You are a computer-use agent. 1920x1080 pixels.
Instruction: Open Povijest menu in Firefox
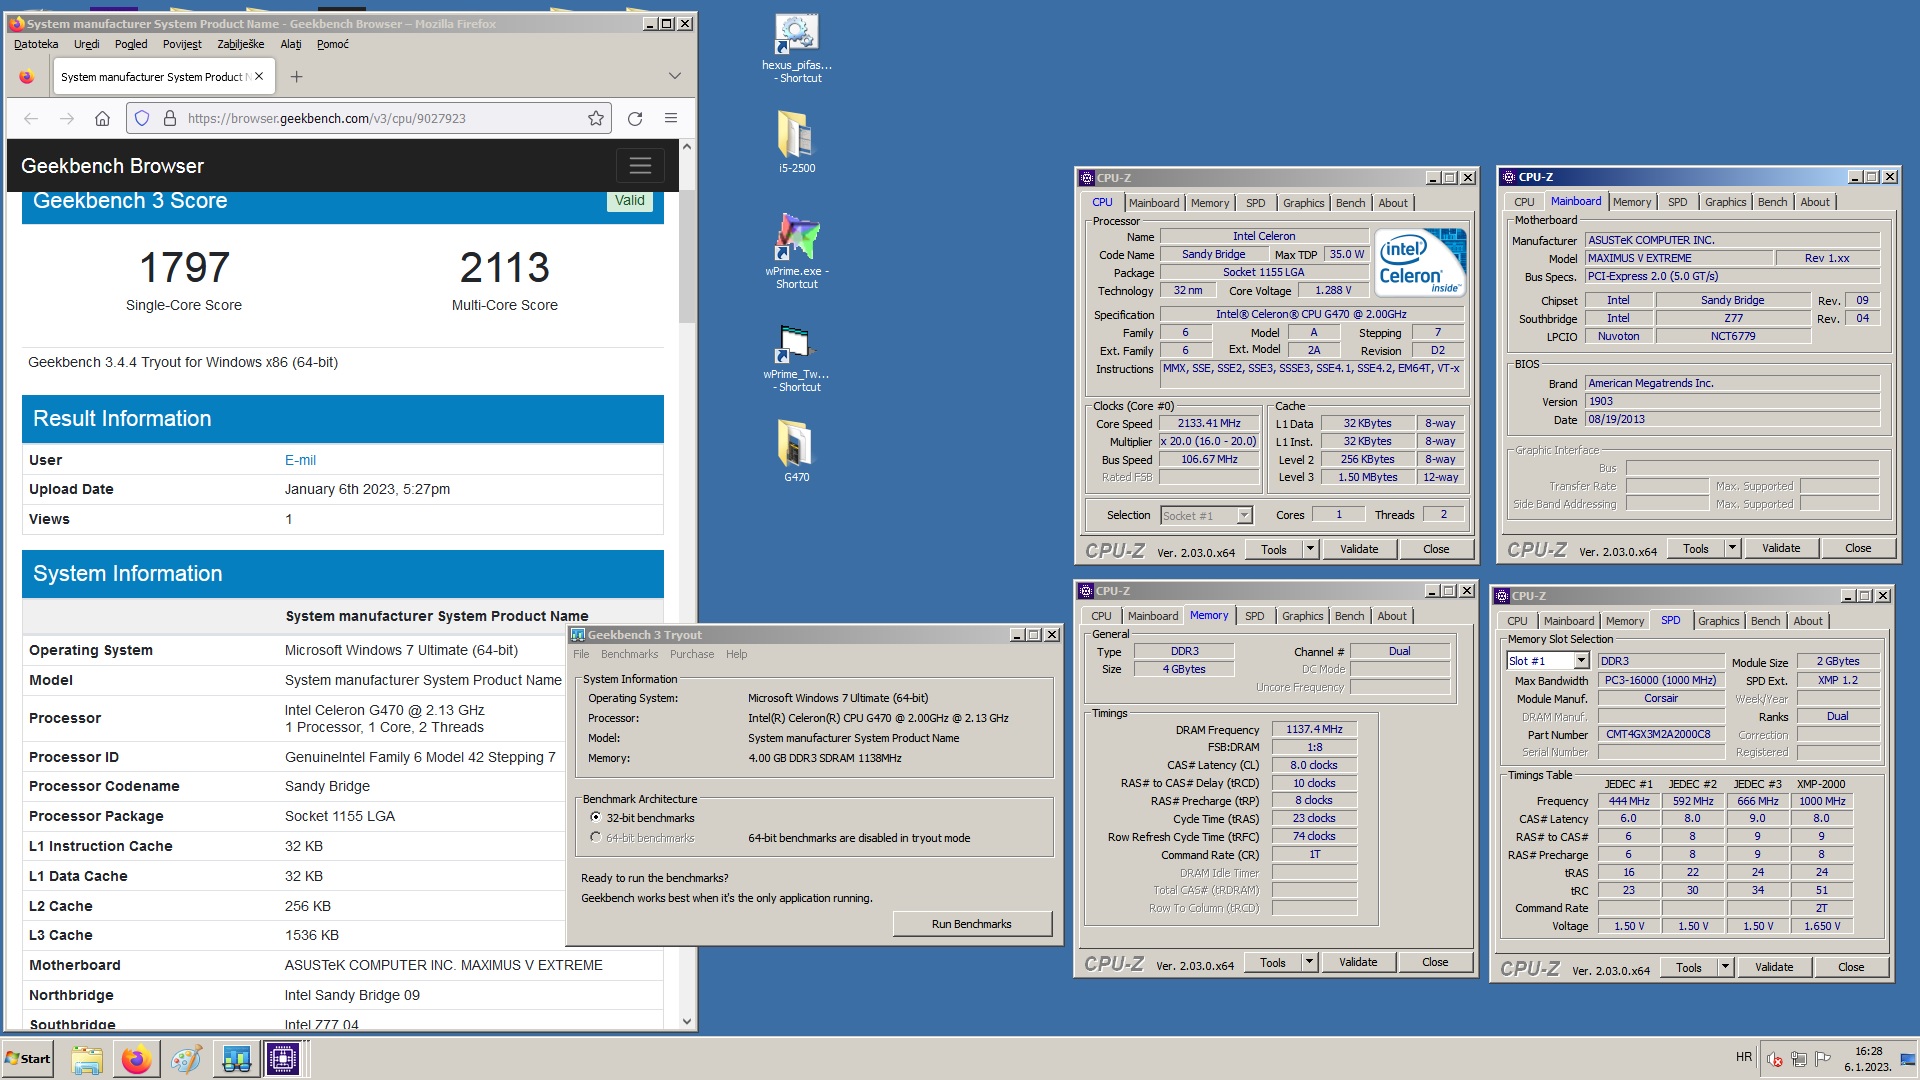182,44
